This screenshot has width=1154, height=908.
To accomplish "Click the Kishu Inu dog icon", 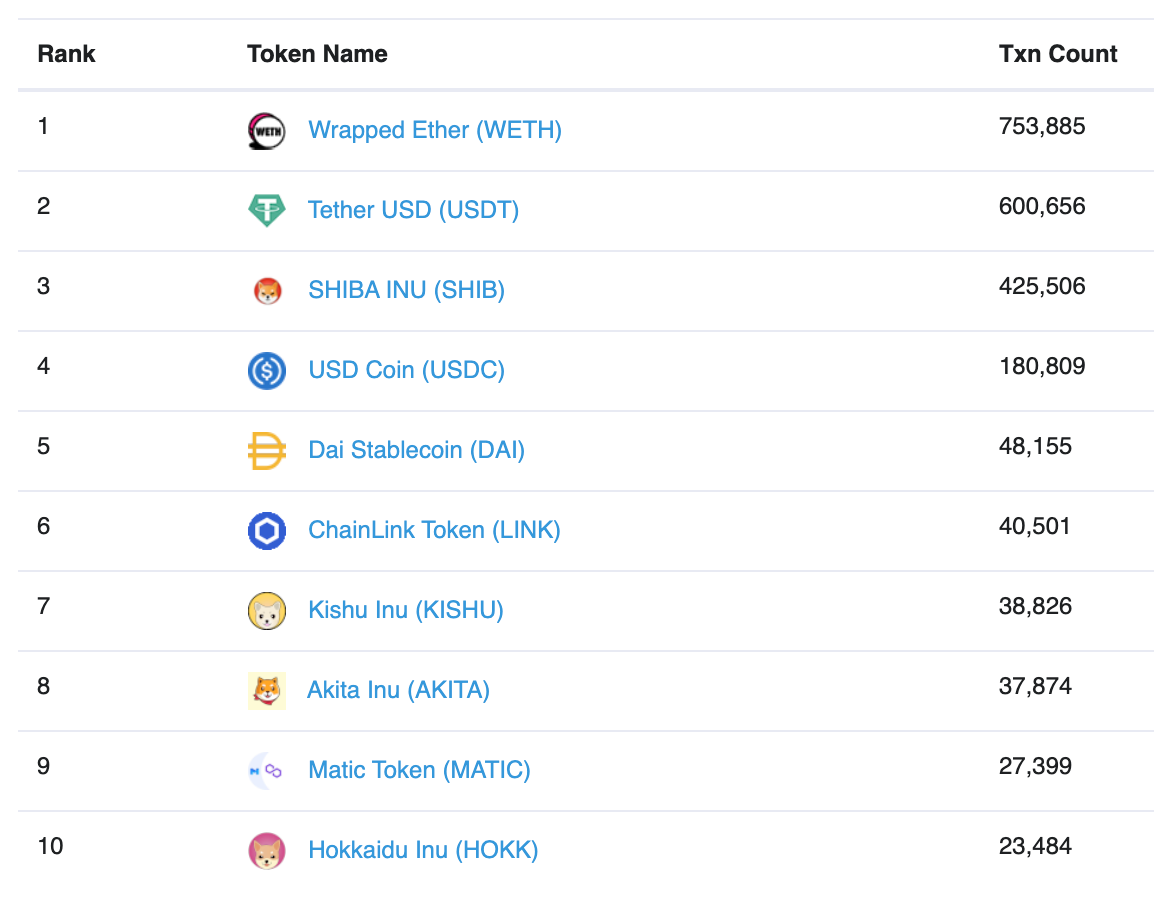I will 267,611.
